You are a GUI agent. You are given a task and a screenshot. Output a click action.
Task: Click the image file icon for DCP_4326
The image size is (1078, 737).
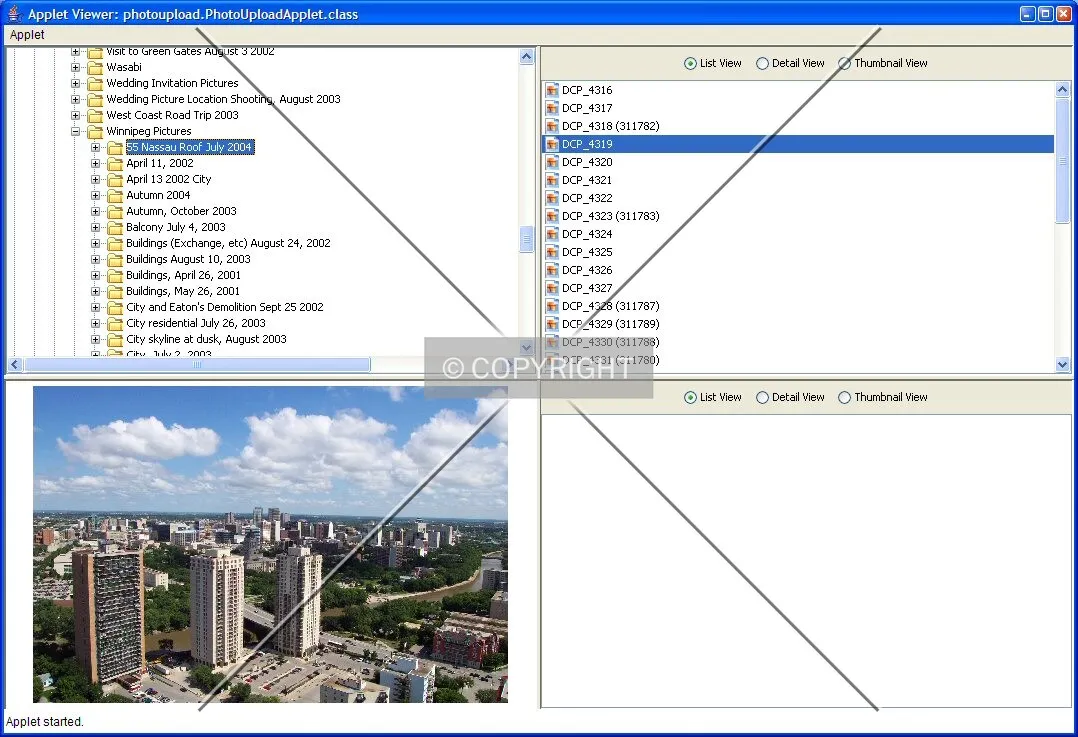point(551,270)
